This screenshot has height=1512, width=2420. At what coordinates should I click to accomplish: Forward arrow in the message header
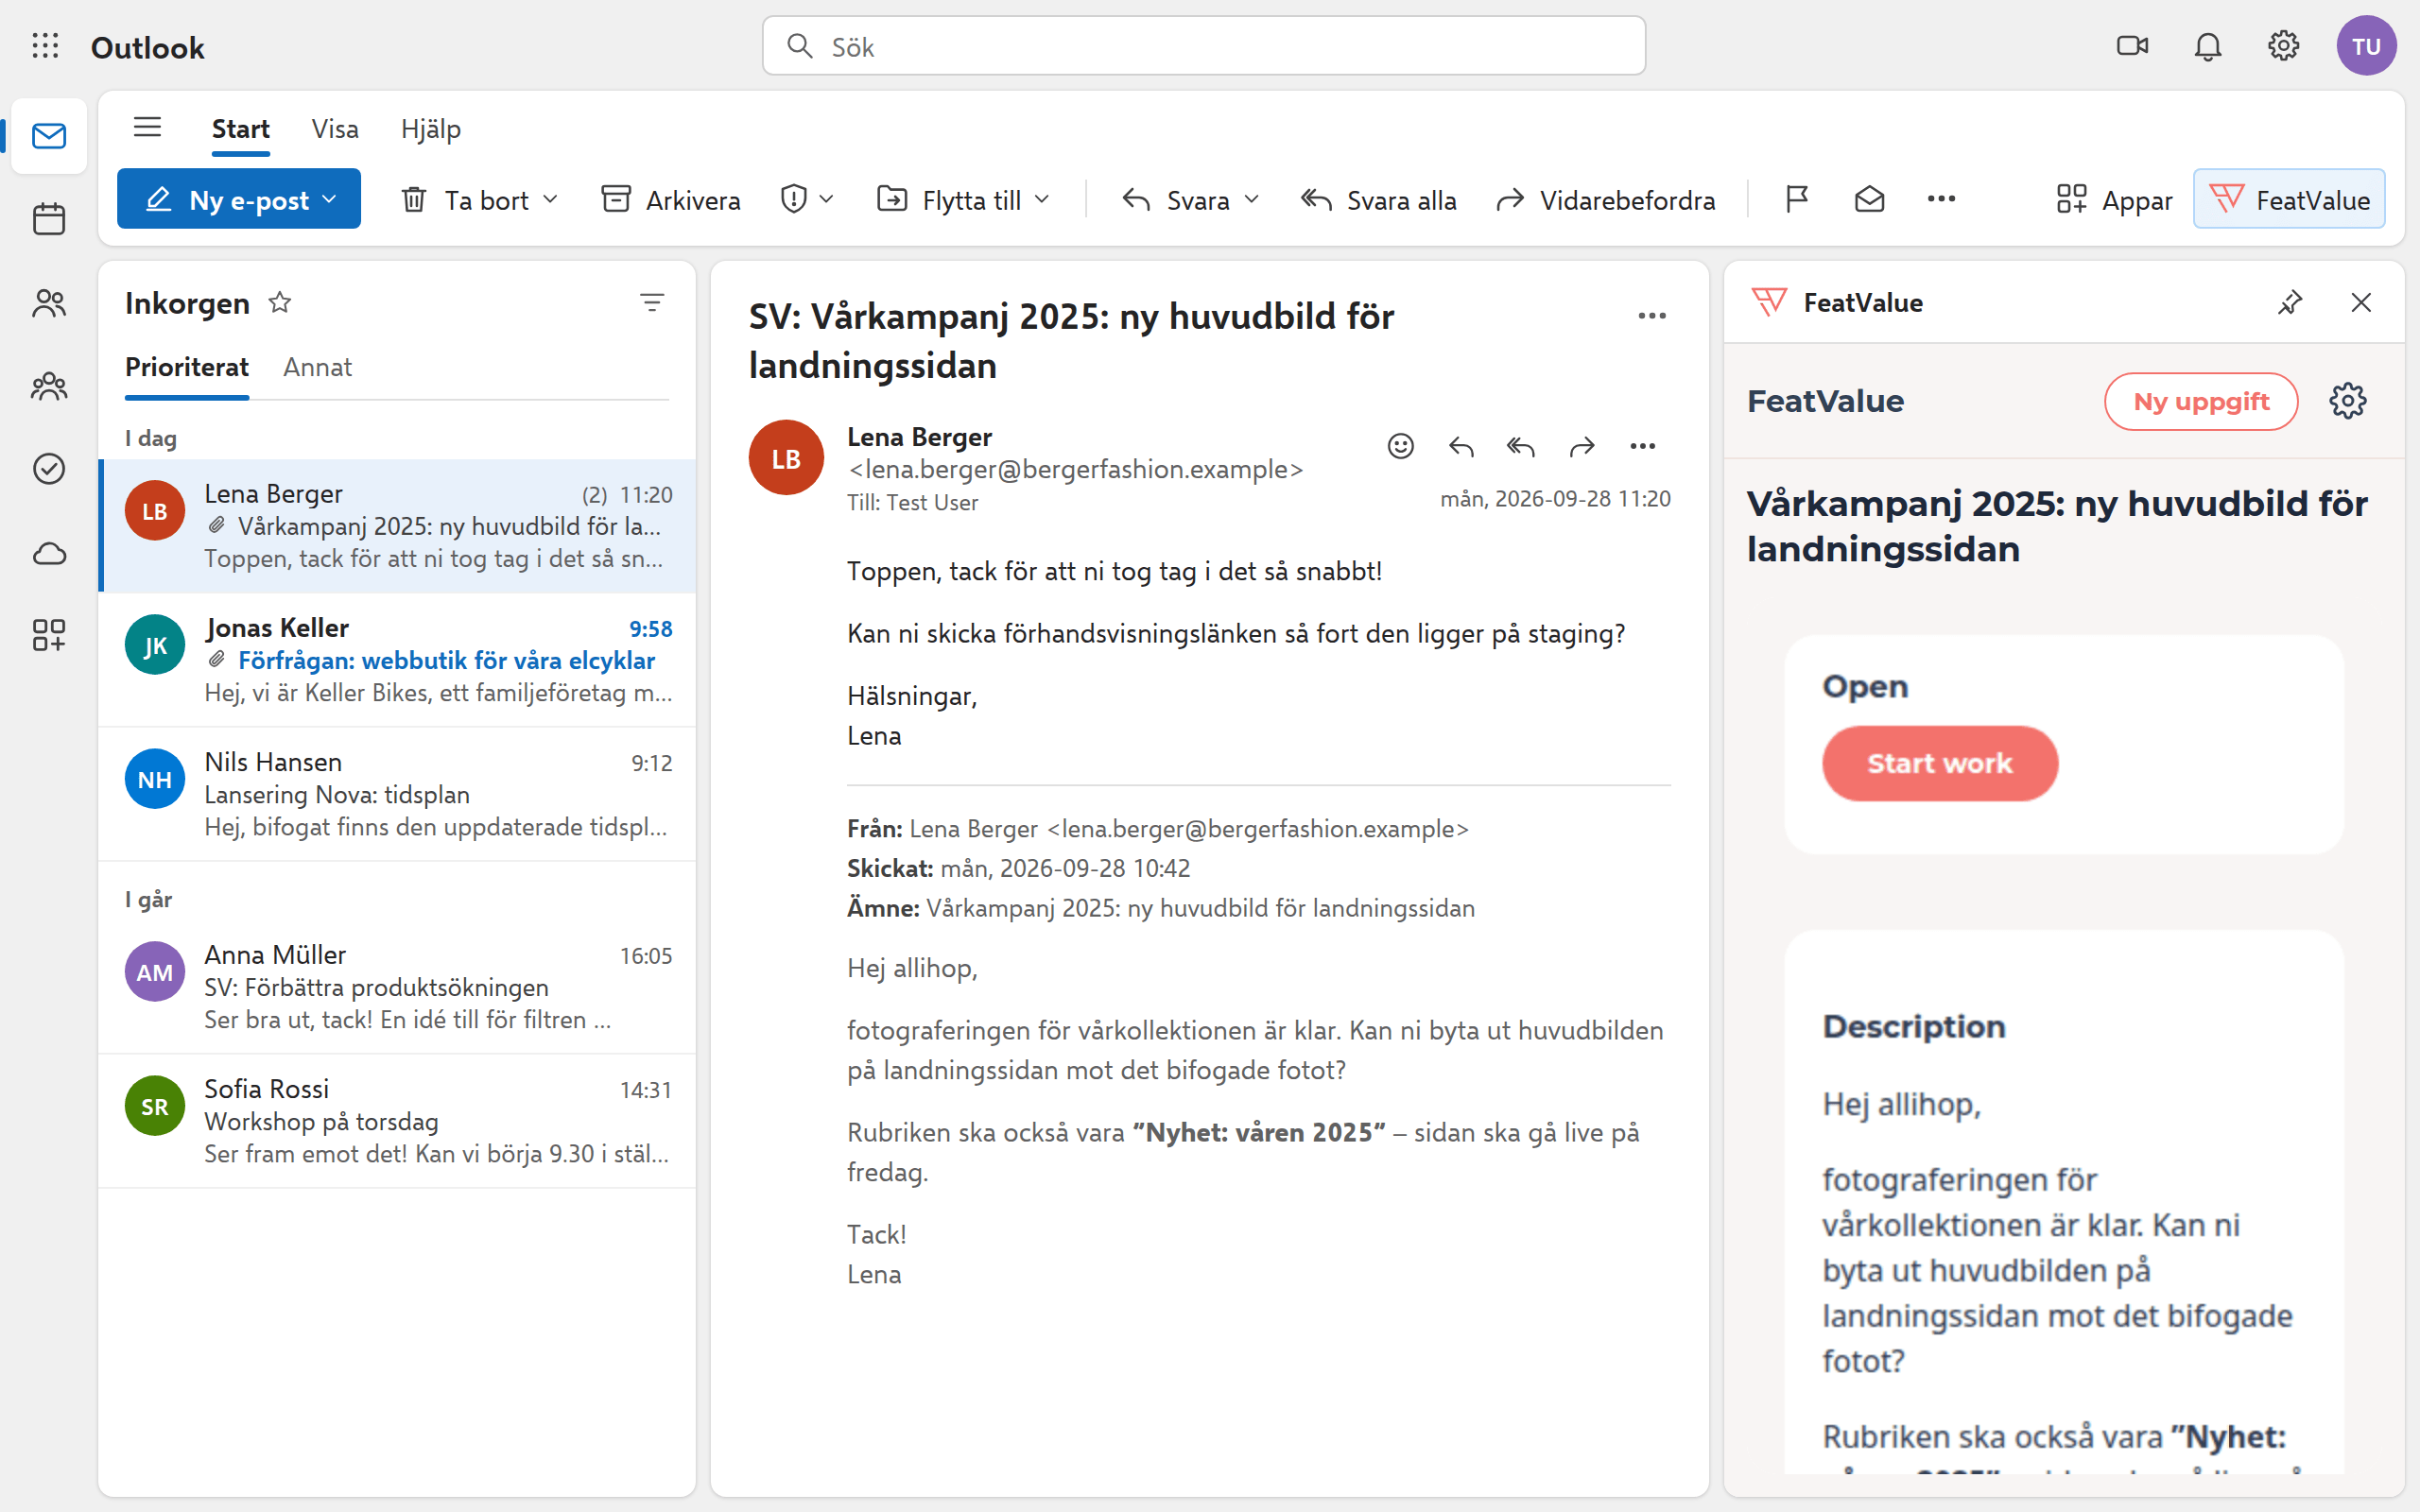coord(1582,446)
